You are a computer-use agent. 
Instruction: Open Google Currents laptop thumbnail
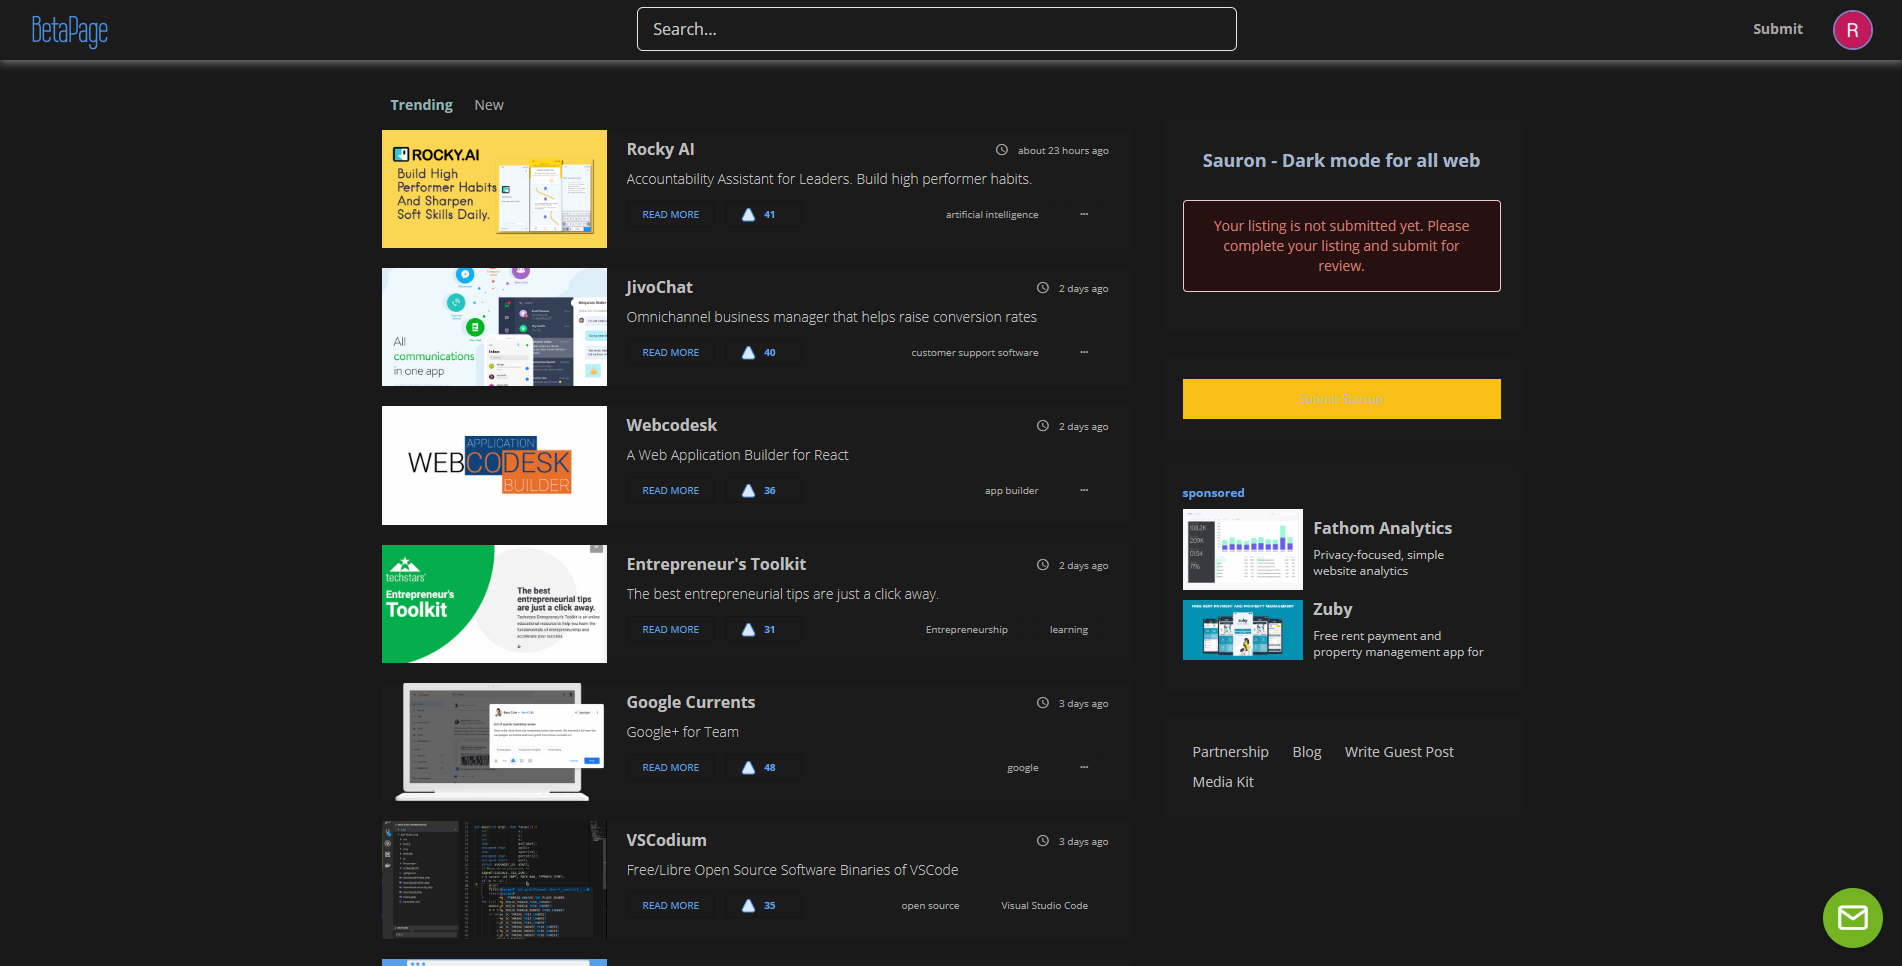[x=494, y=742]
